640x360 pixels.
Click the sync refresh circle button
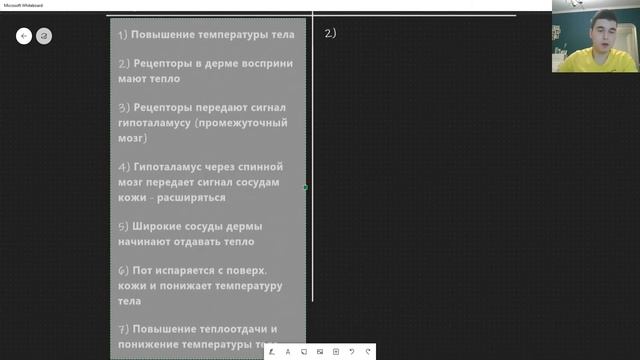tap(44, 36)
